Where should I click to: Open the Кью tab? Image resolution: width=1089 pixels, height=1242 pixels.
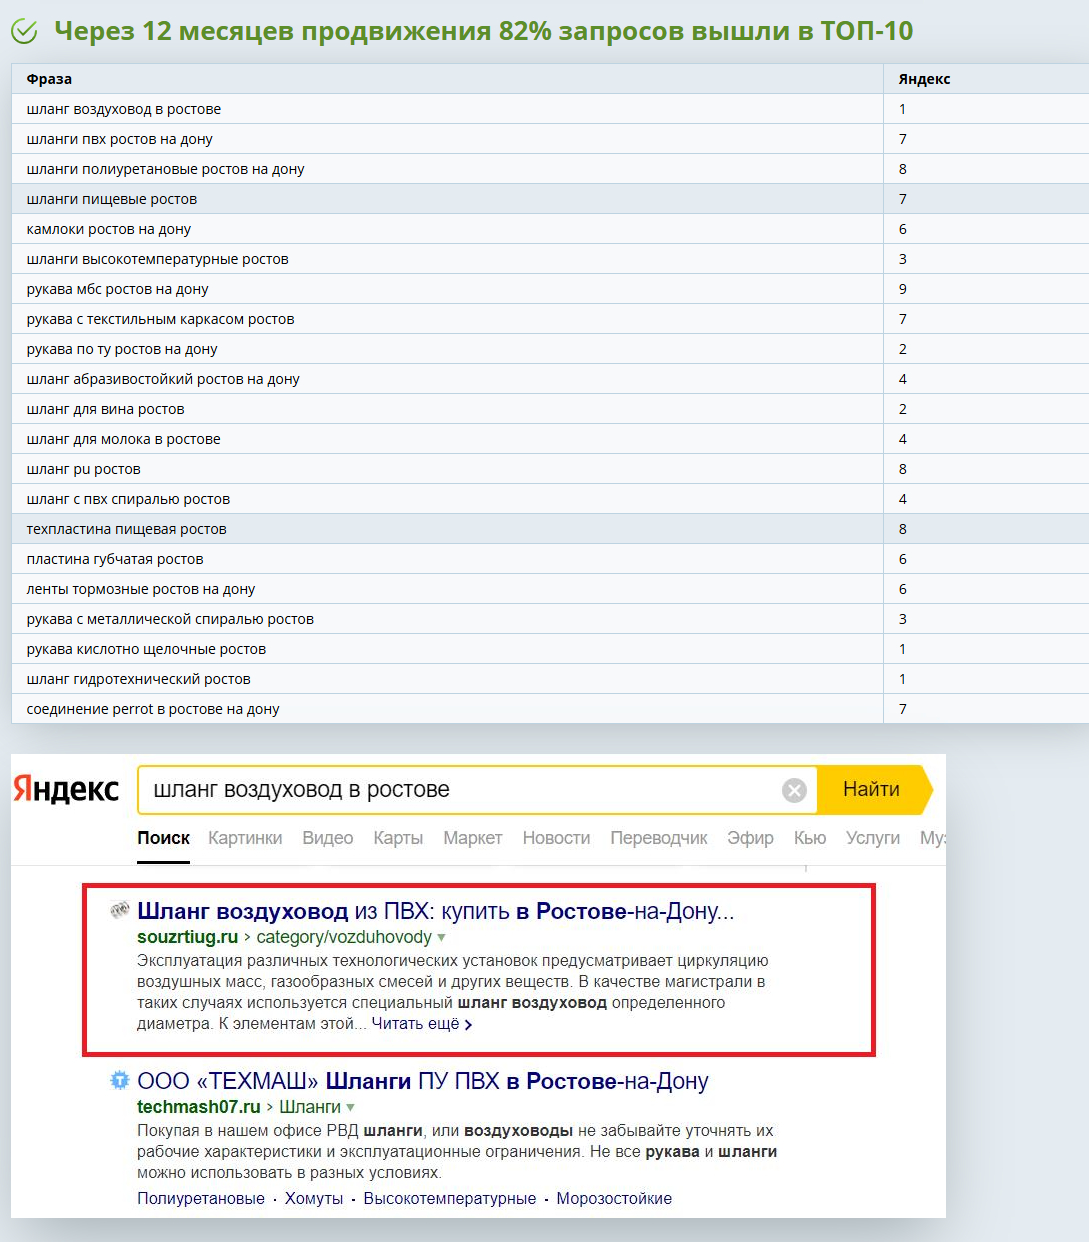coord(810,838)
